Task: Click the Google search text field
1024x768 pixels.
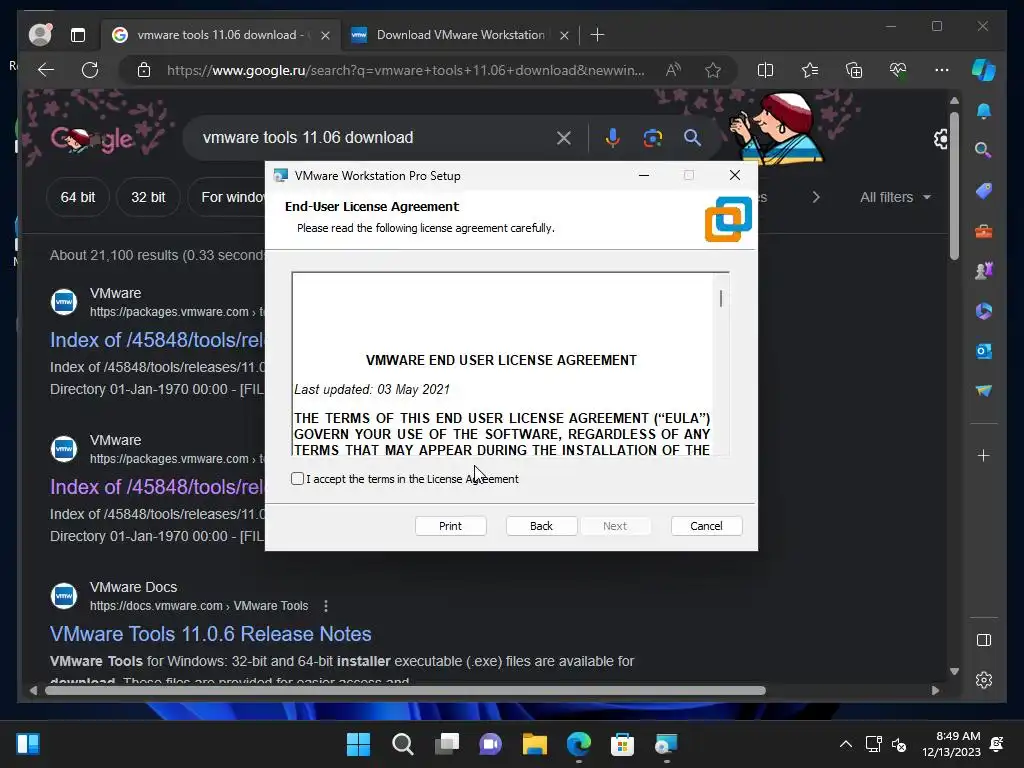Action: [372, 138]
